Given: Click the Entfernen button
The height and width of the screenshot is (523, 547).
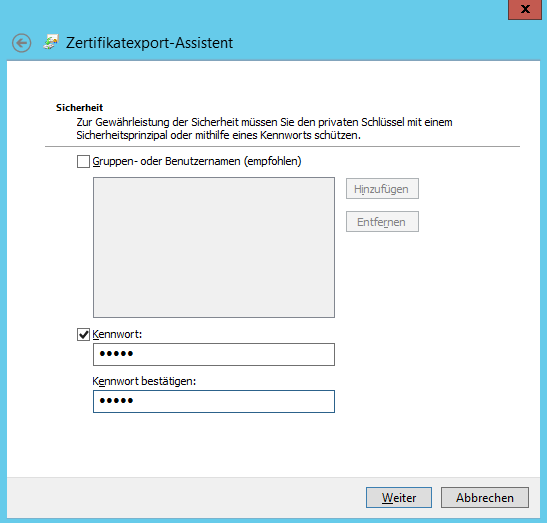Looking at the screenshot, I should [382, 222].
